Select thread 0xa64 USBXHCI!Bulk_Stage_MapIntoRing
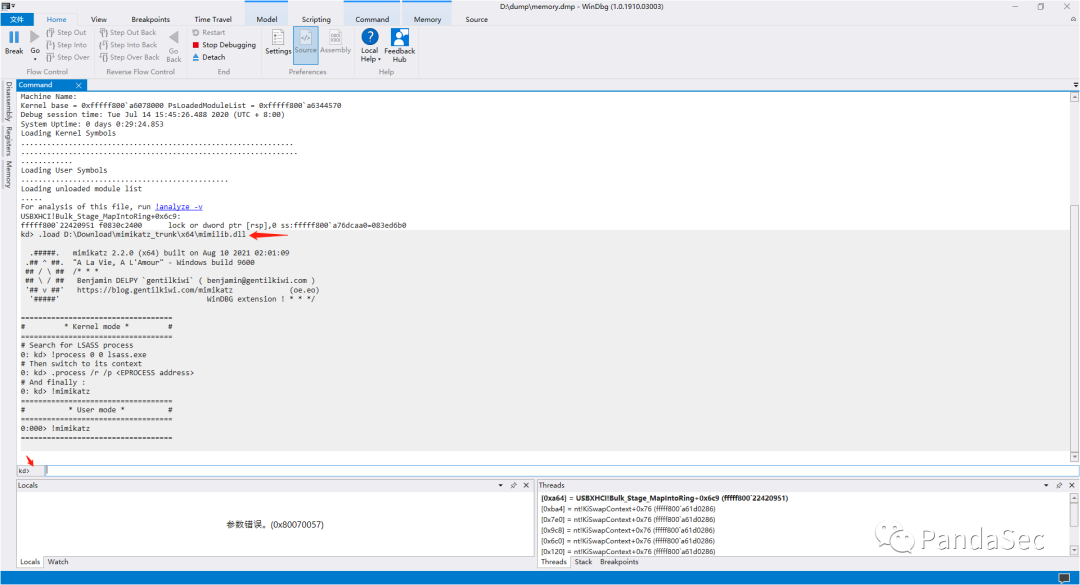This screenshot has height=585, width=1080. [665, 498]
